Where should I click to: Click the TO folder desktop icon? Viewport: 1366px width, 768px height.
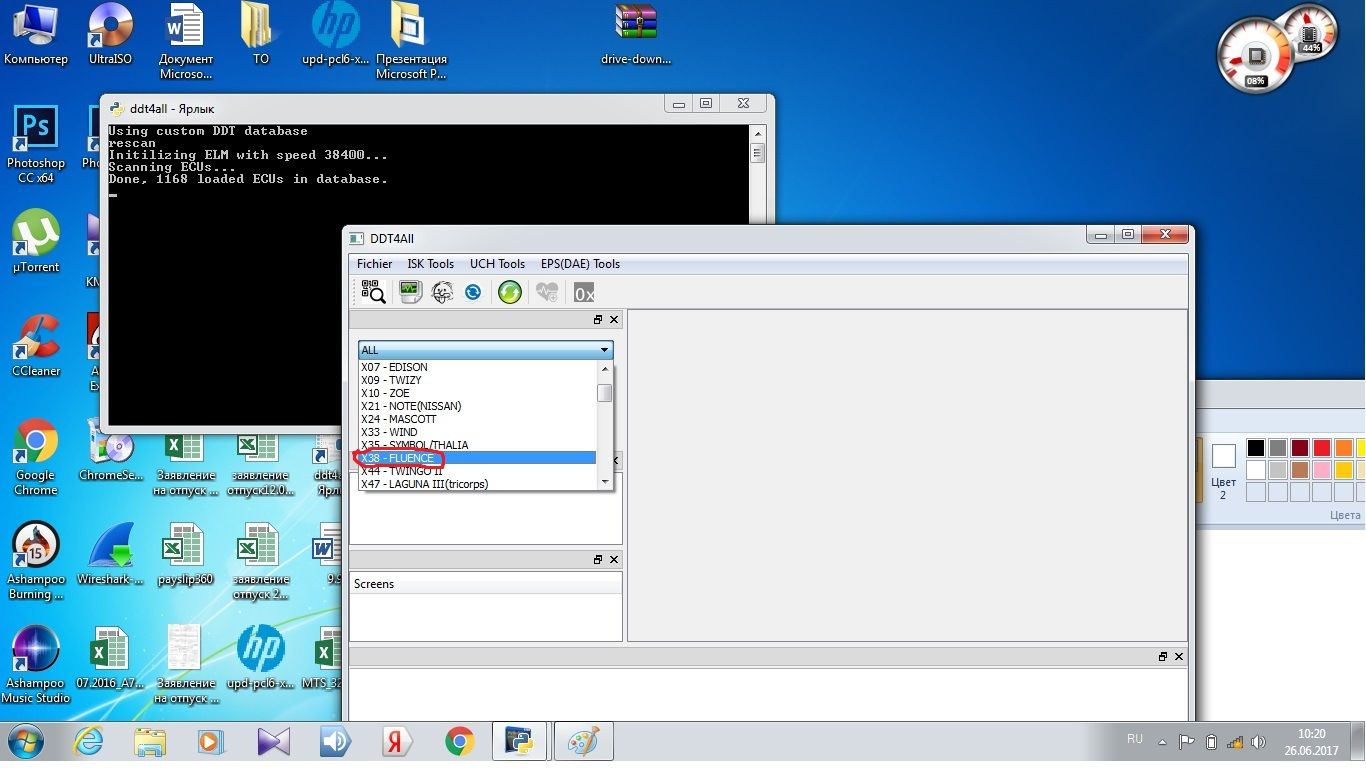coord(260,35)
